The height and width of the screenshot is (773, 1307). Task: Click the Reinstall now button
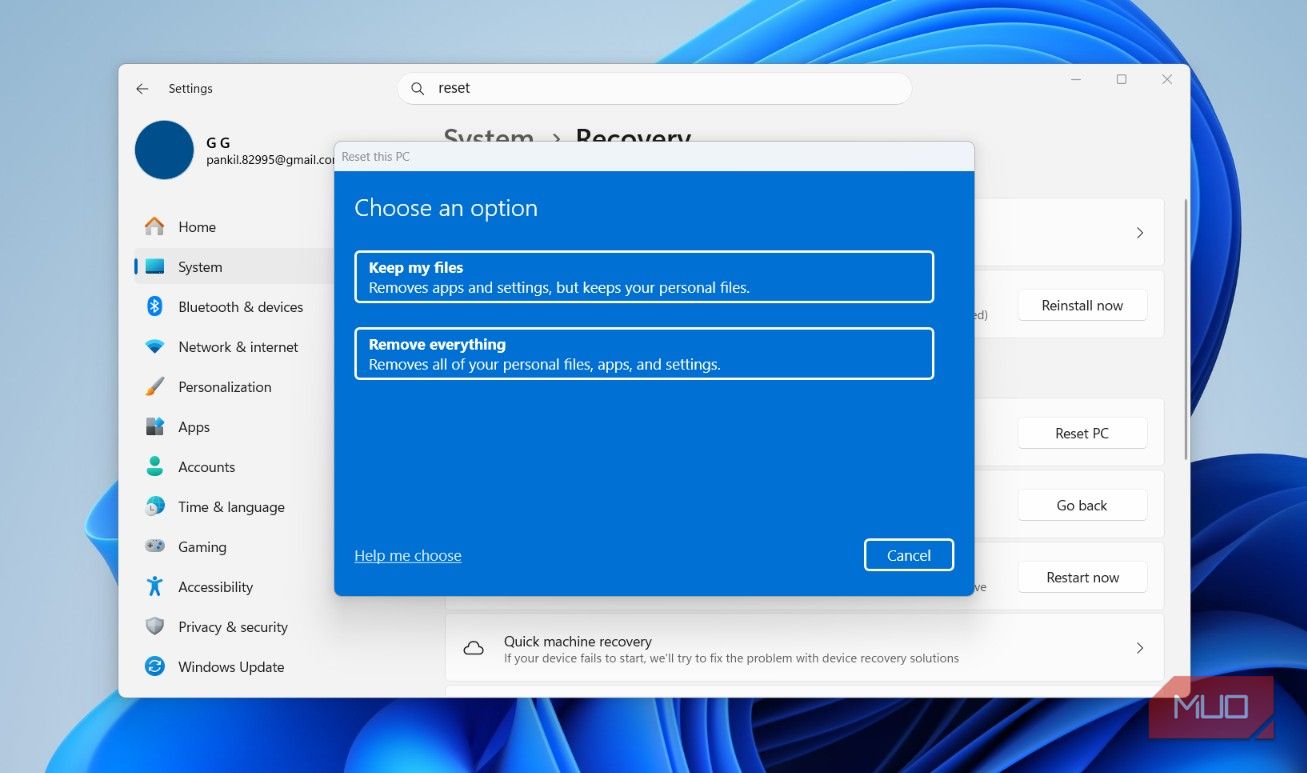pos(1082,305)
